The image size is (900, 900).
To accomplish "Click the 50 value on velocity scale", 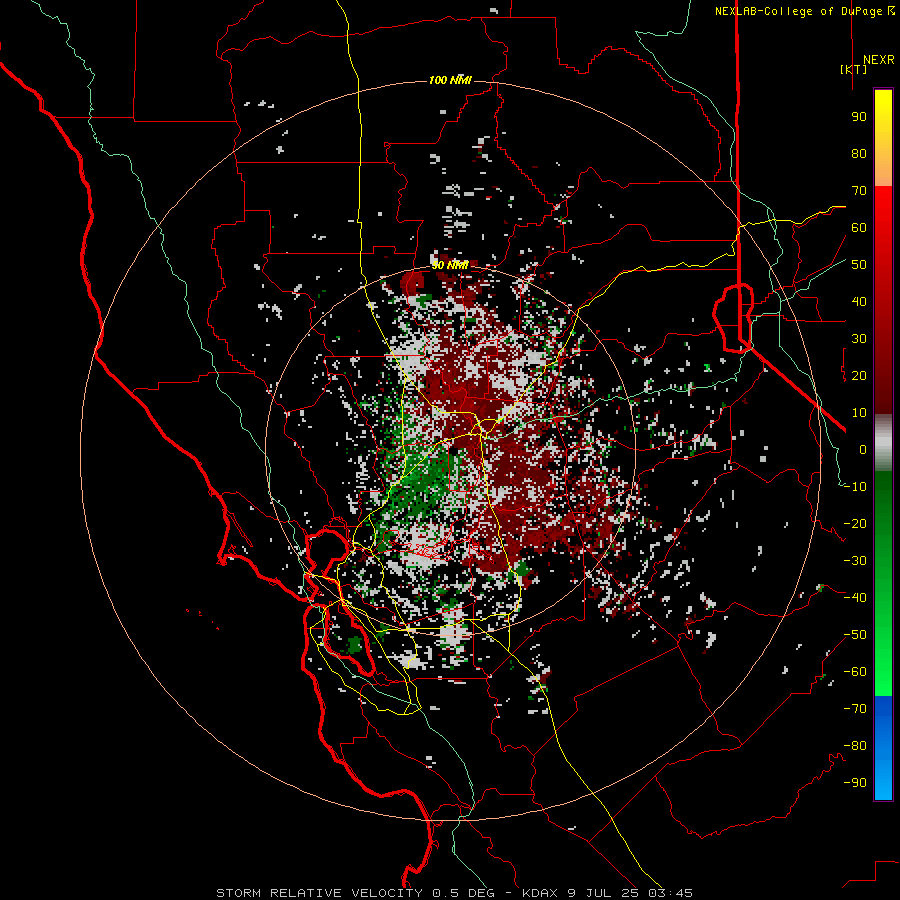I will point(859,265).
